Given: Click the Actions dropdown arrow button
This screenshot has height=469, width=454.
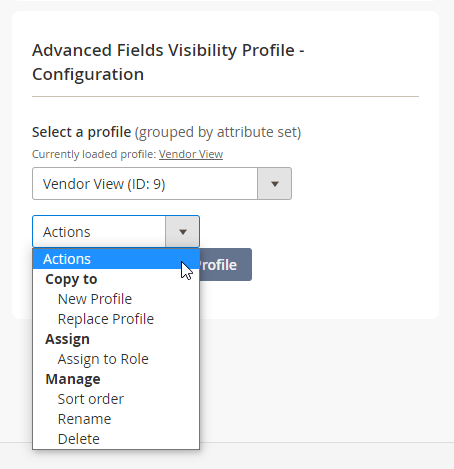Looking at the screenshot, I should click(182, 232).
